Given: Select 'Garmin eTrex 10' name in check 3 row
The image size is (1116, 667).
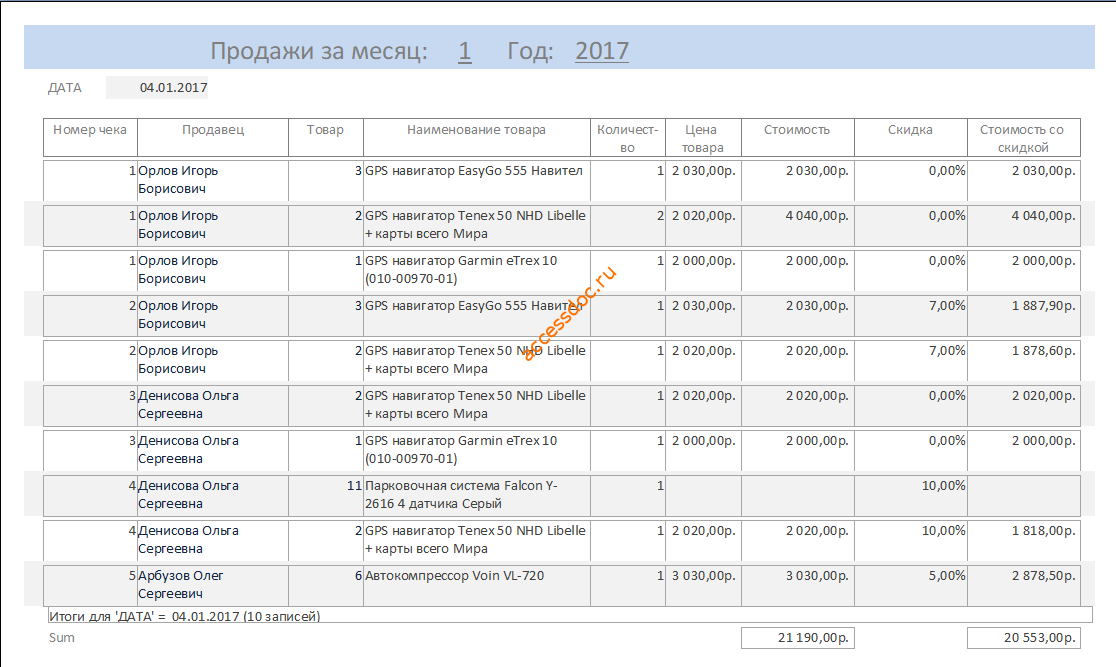Looking at the screenshot, I should coord(476,451).
